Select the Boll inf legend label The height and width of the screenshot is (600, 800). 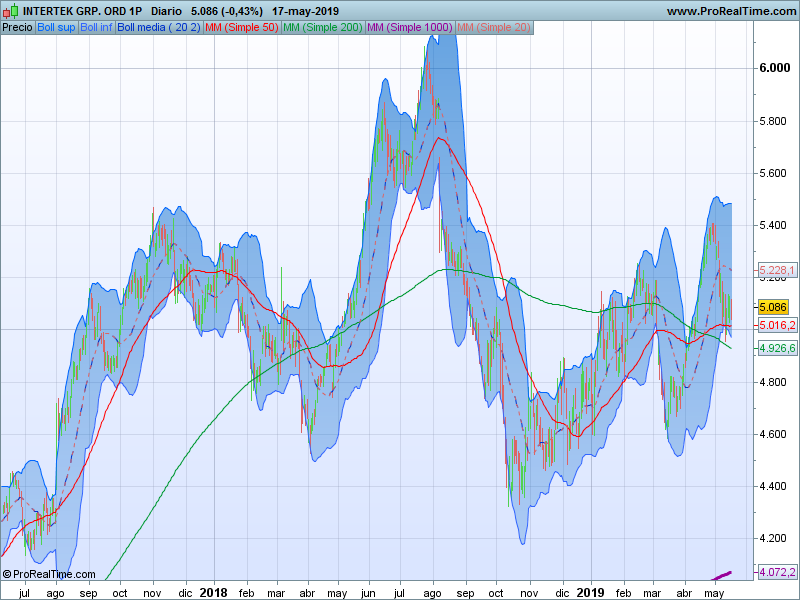[x=96, y=28]
